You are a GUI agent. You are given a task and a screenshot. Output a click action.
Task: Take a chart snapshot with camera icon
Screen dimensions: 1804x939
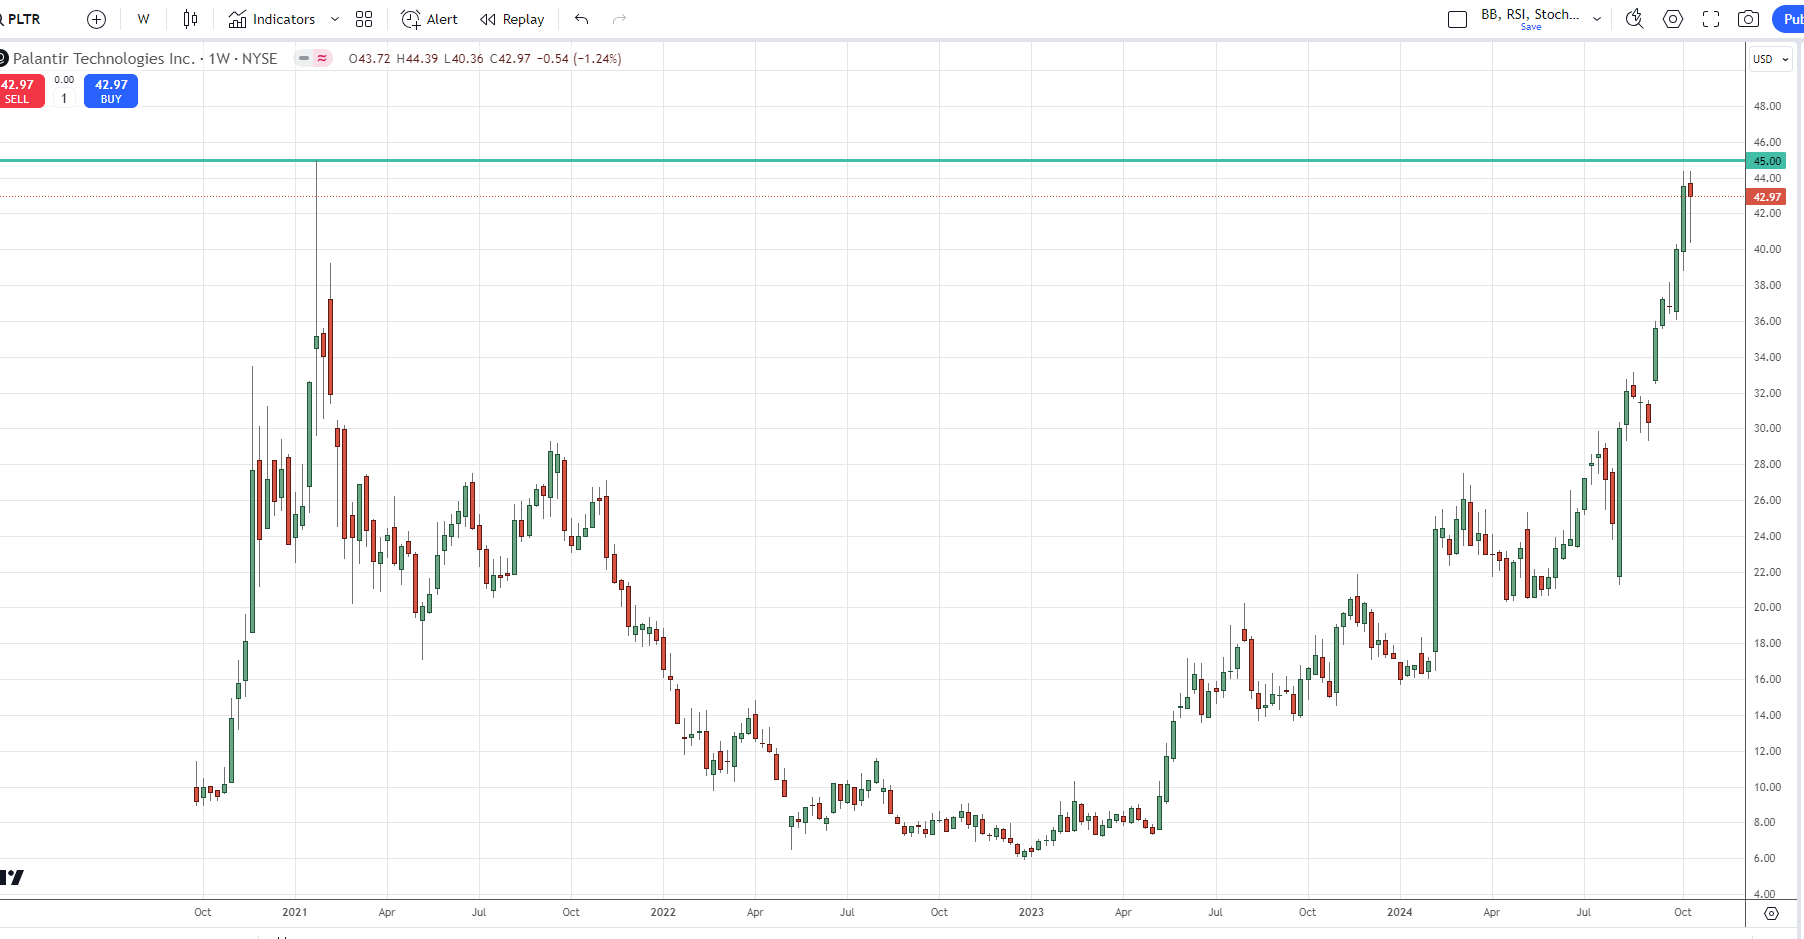coord(1748,19)
